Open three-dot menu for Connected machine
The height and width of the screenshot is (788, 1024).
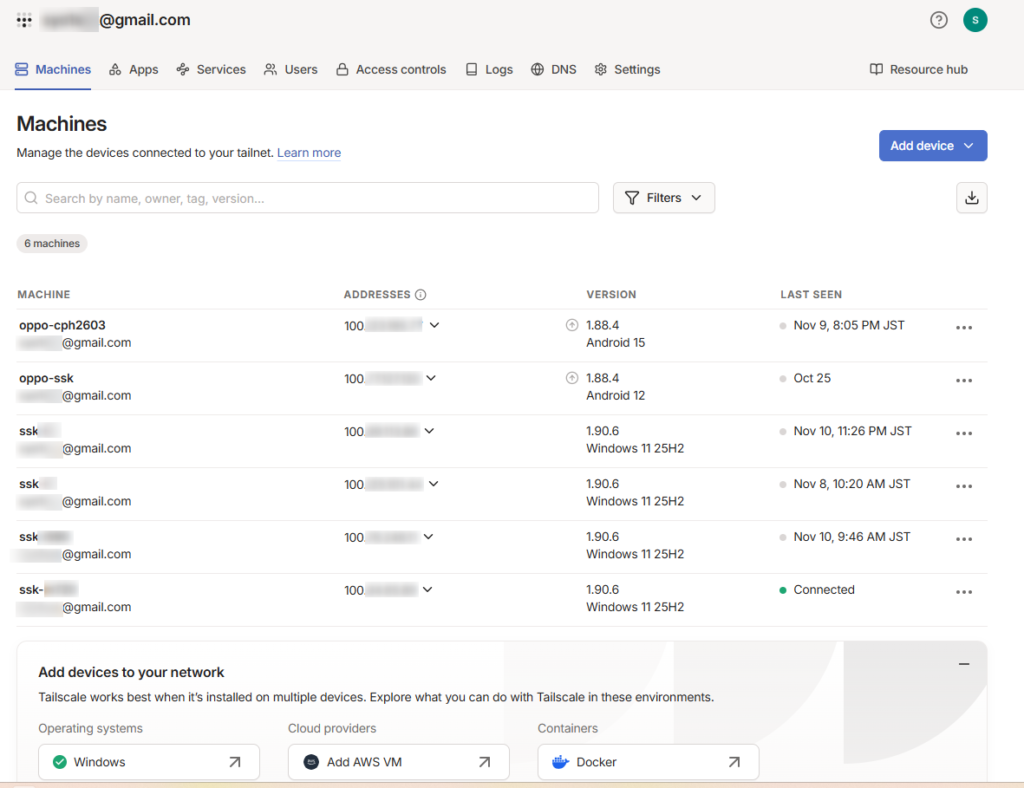[x=963, y=592]
